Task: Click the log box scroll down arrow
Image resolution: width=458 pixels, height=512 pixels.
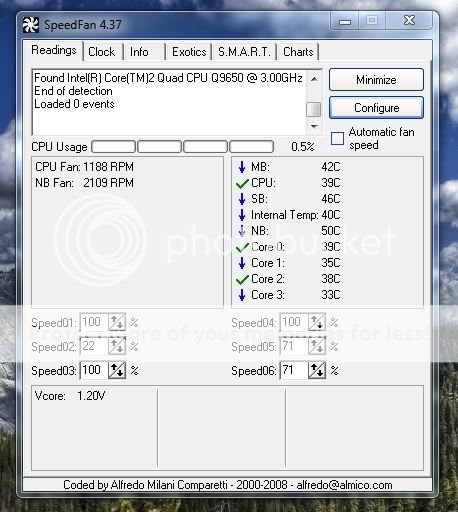Action: [x=314, y=127]
